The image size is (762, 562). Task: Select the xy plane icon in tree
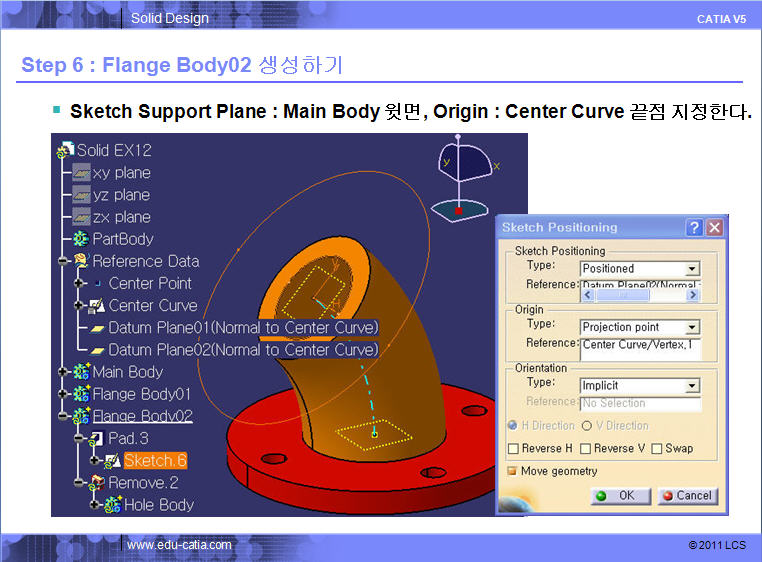point(82,173)
